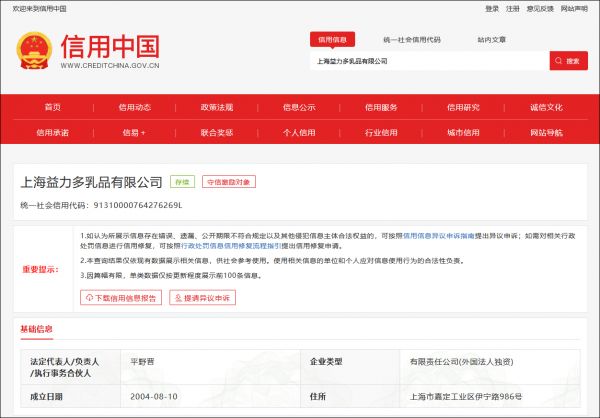
Task: Open 信用研究 navigation item
Action: pos(463,107)
